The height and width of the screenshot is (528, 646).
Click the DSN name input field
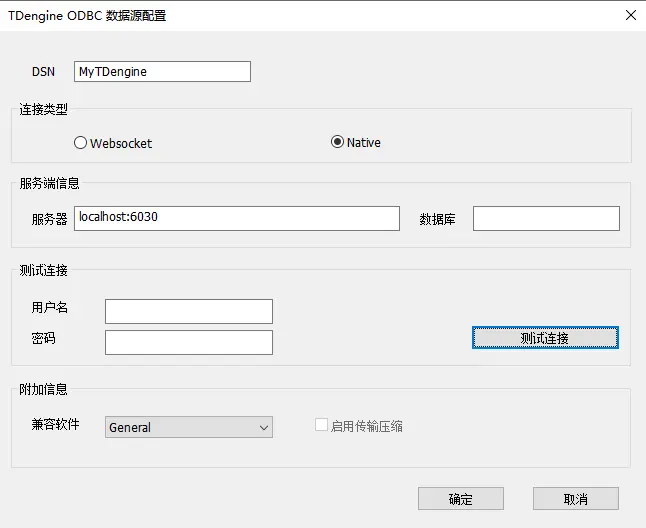[162, 72]
